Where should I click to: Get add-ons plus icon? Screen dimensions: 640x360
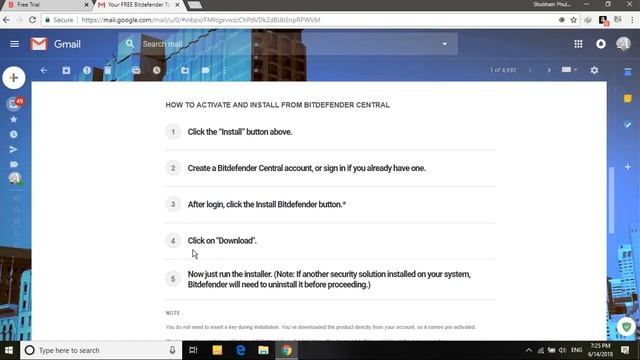click(x=628, y=167)
